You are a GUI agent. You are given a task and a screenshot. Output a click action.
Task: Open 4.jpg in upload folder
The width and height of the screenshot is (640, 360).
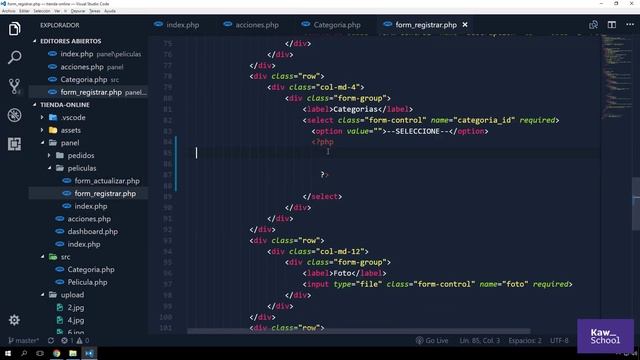click(x=76, y=320)
